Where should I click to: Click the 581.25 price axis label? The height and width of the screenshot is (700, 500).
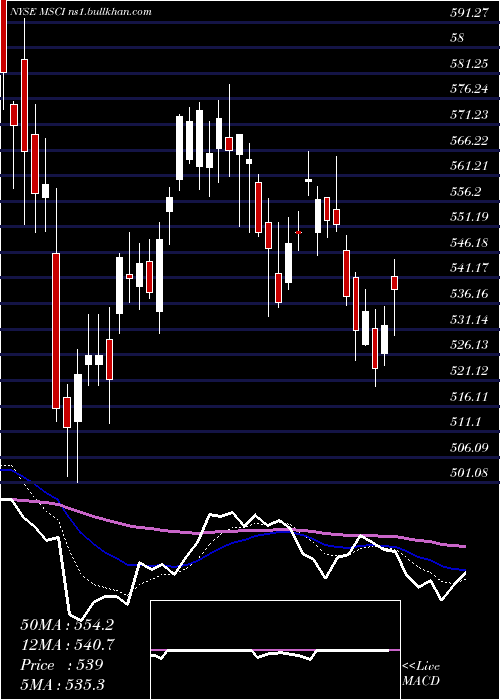point(469,64)
